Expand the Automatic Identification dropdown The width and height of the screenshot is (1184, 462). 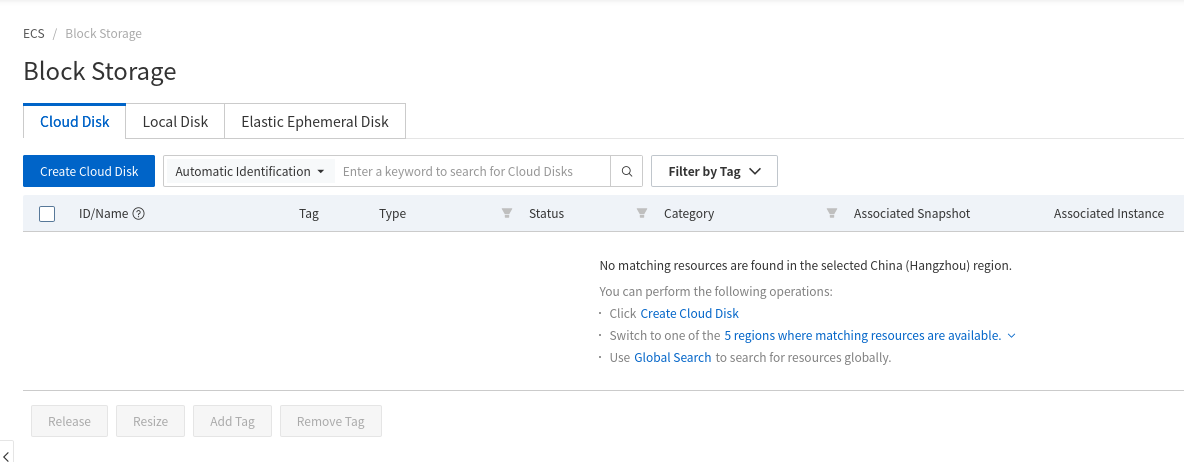coord(249,171)
